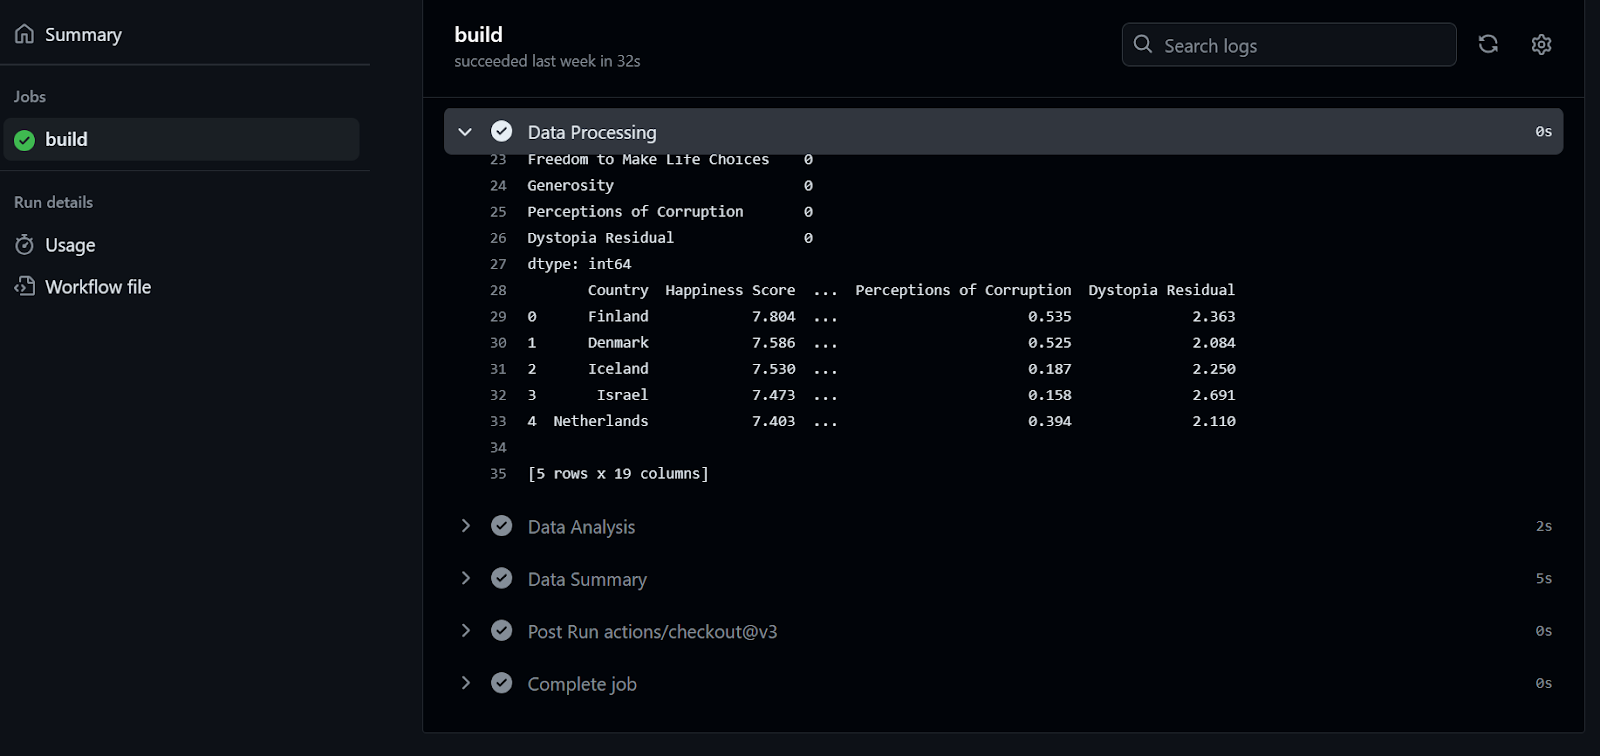
Task: Click the 'Netherlands' log row text
Action: (x=600, y=421)
